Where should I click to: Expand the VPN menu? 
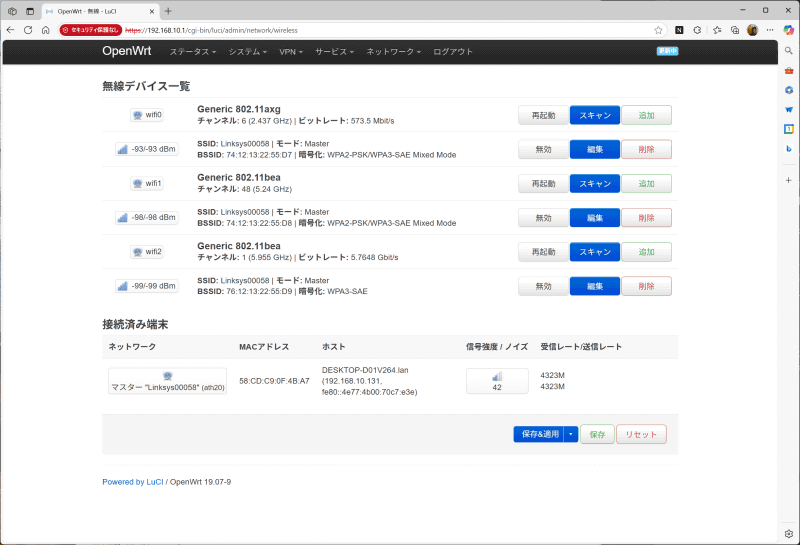[x=291, y=52]
